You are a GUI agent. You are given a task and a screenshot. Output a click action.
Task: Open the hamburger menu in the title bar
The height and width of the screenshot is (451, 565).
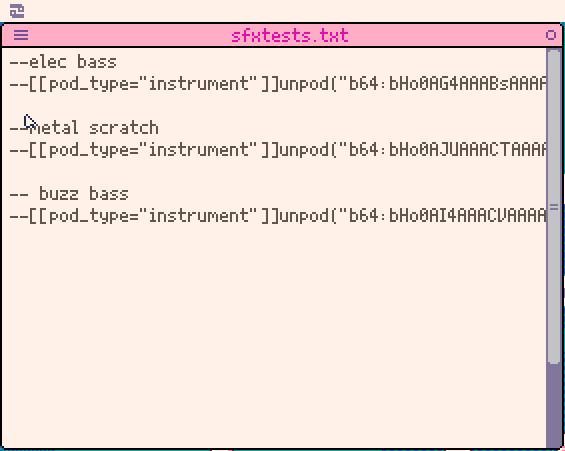[x=21, y=35]
